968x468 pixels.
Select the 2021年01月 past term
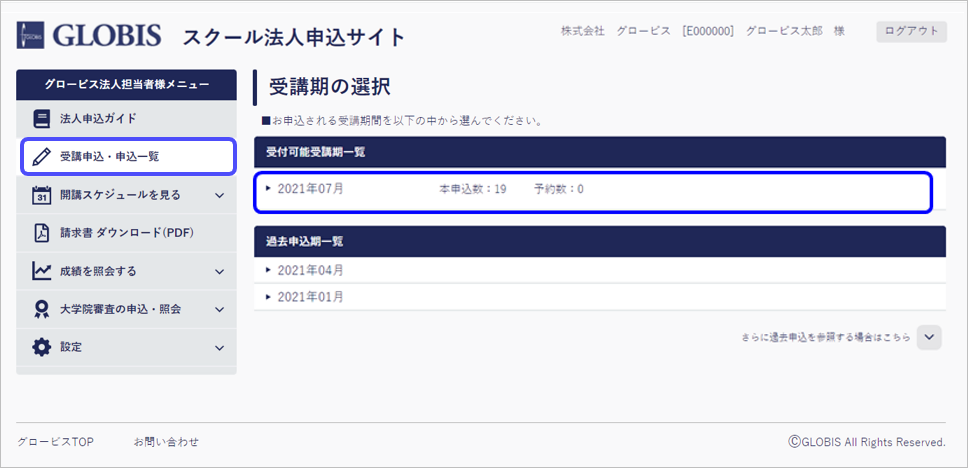[x=311, y=297]
